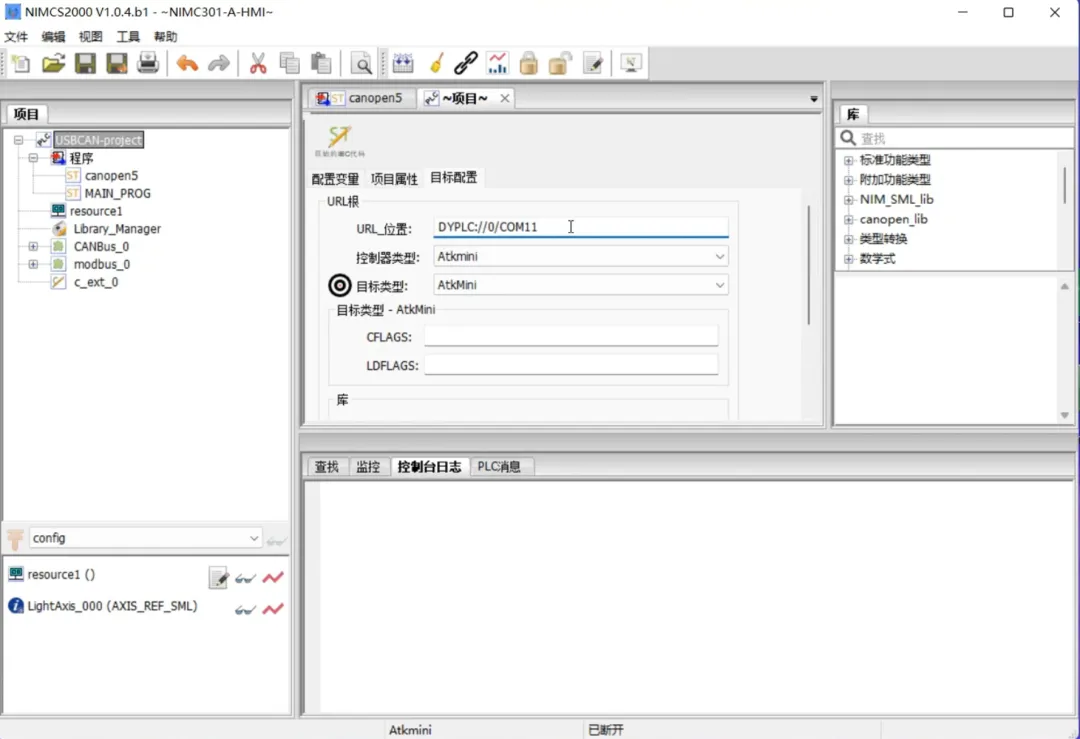This screenshot has height=739, width=1080.
Task: Switch to the 配置变量 tab
Action: tap(335, 179)
